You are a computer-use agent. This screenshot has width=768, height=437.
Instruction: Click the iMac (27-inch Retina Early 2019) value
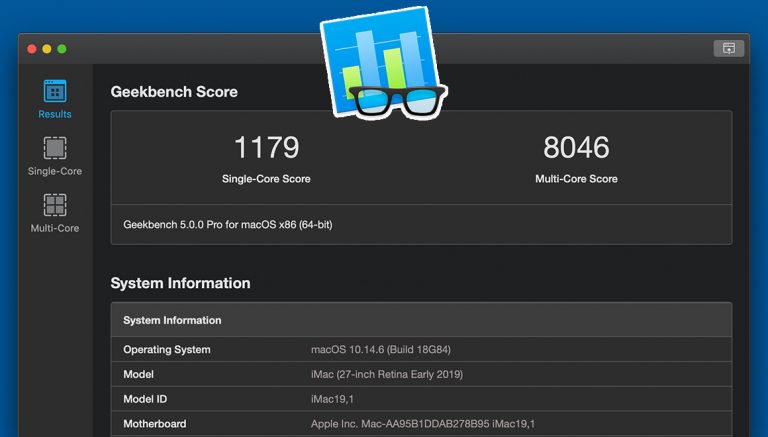(x=386, y=374)
